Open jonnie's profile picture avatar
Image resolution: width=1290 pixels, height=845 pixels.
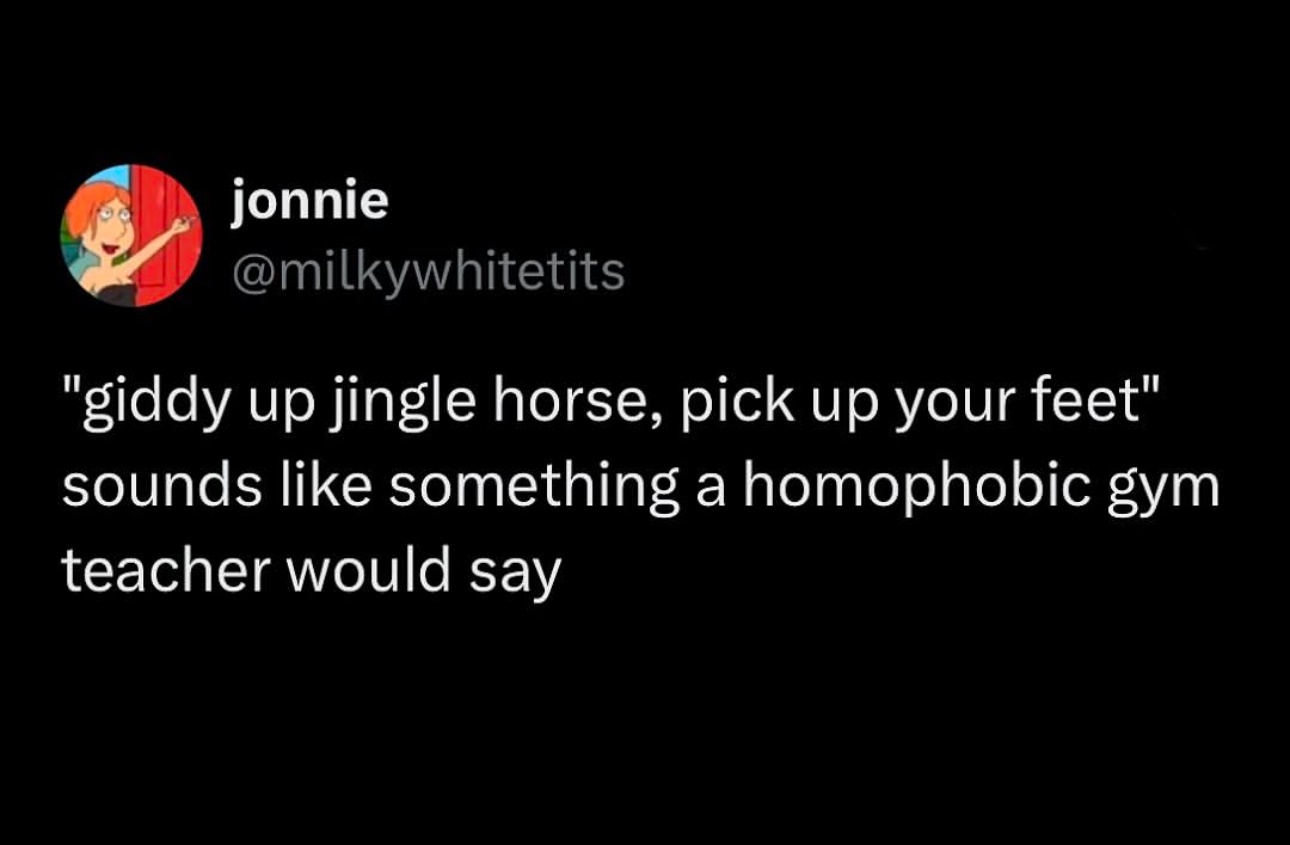pyautogui.click(x=132, y=236)
